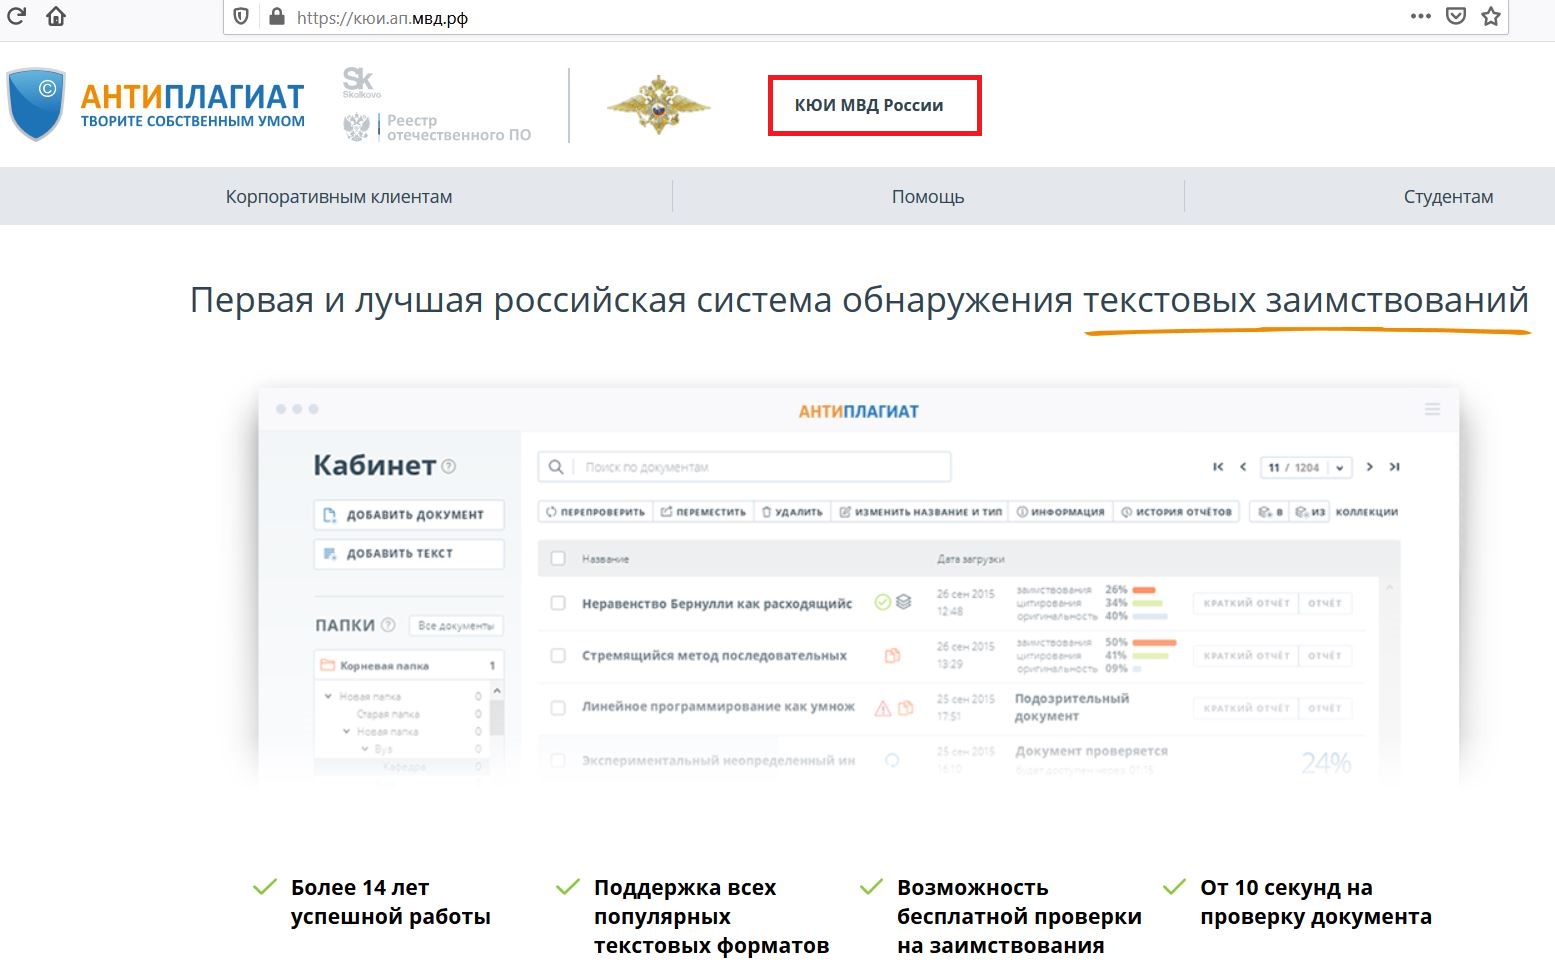Click the green check status icon for Неравенство Бернулли
The height and width of the screenshot is (968, 1555).
tap(882, 602)
